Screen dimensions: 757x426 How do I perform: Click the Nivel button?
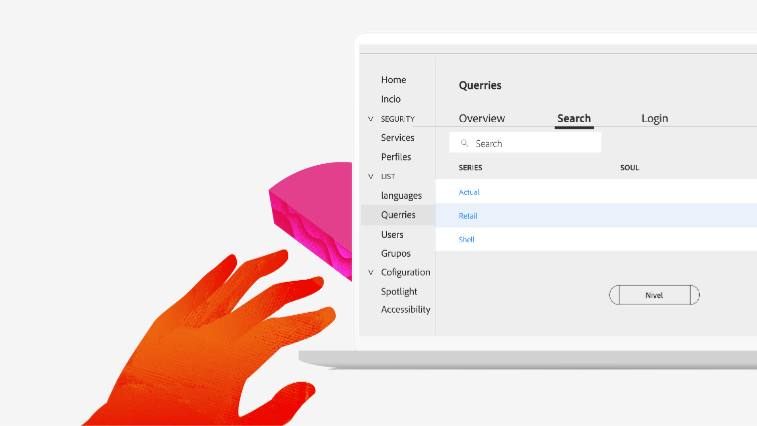pos(654,295)
